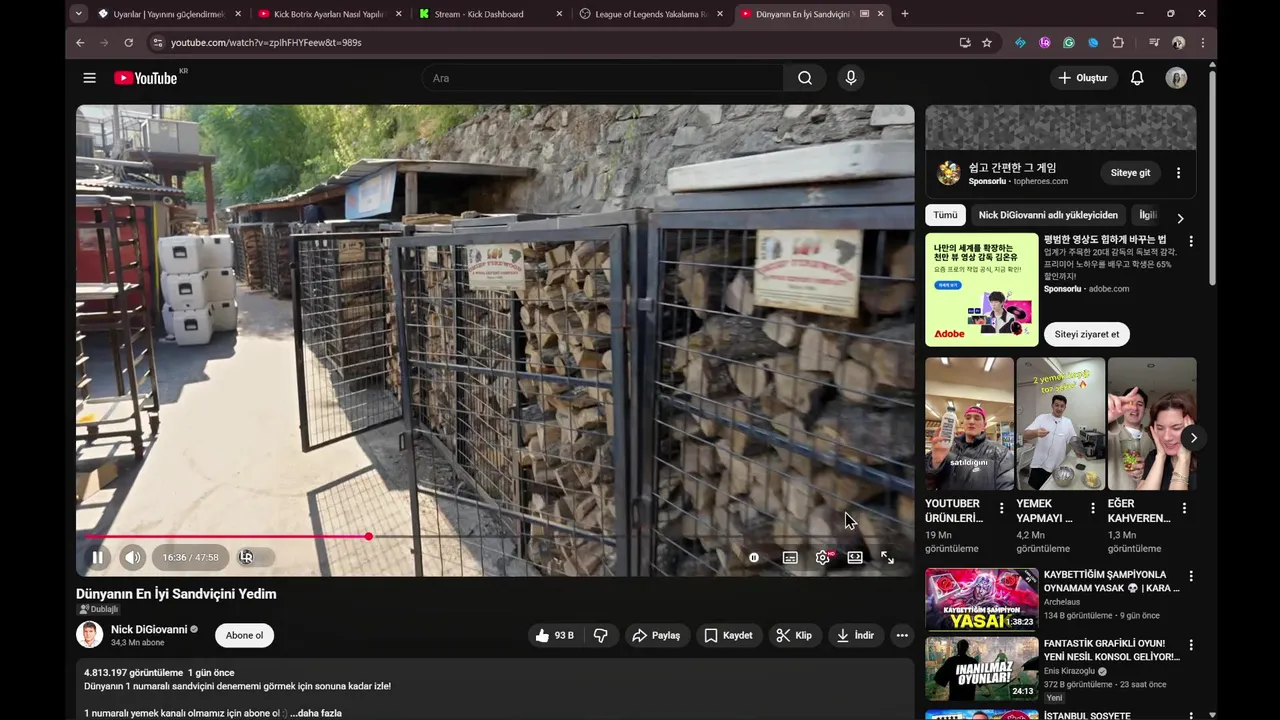Toggle subtitles in the player
The image size is (1280, 720).
tap(790, 557)
